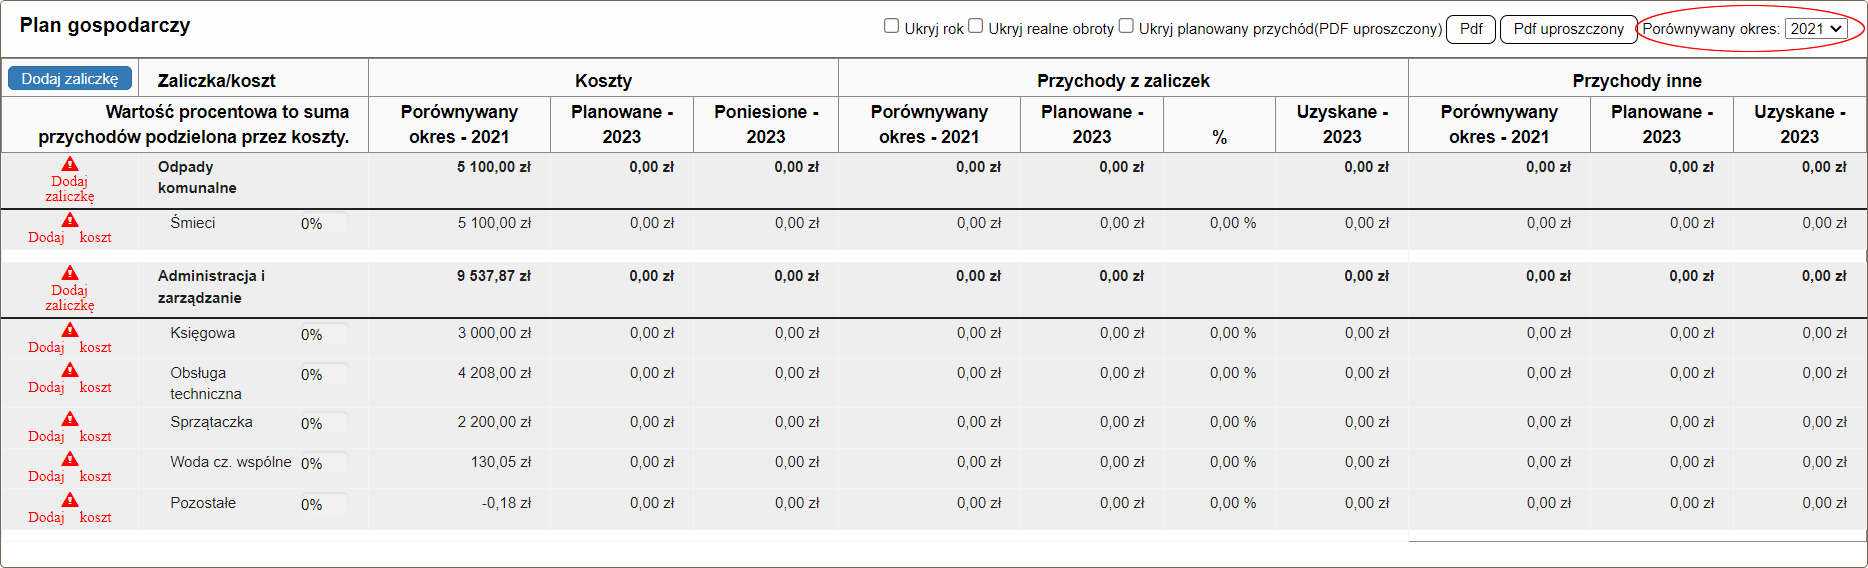Click warning icon in Śmieci row
Image resolution: width=1868 pixels, height=568 pixels.
click(70, 220)
